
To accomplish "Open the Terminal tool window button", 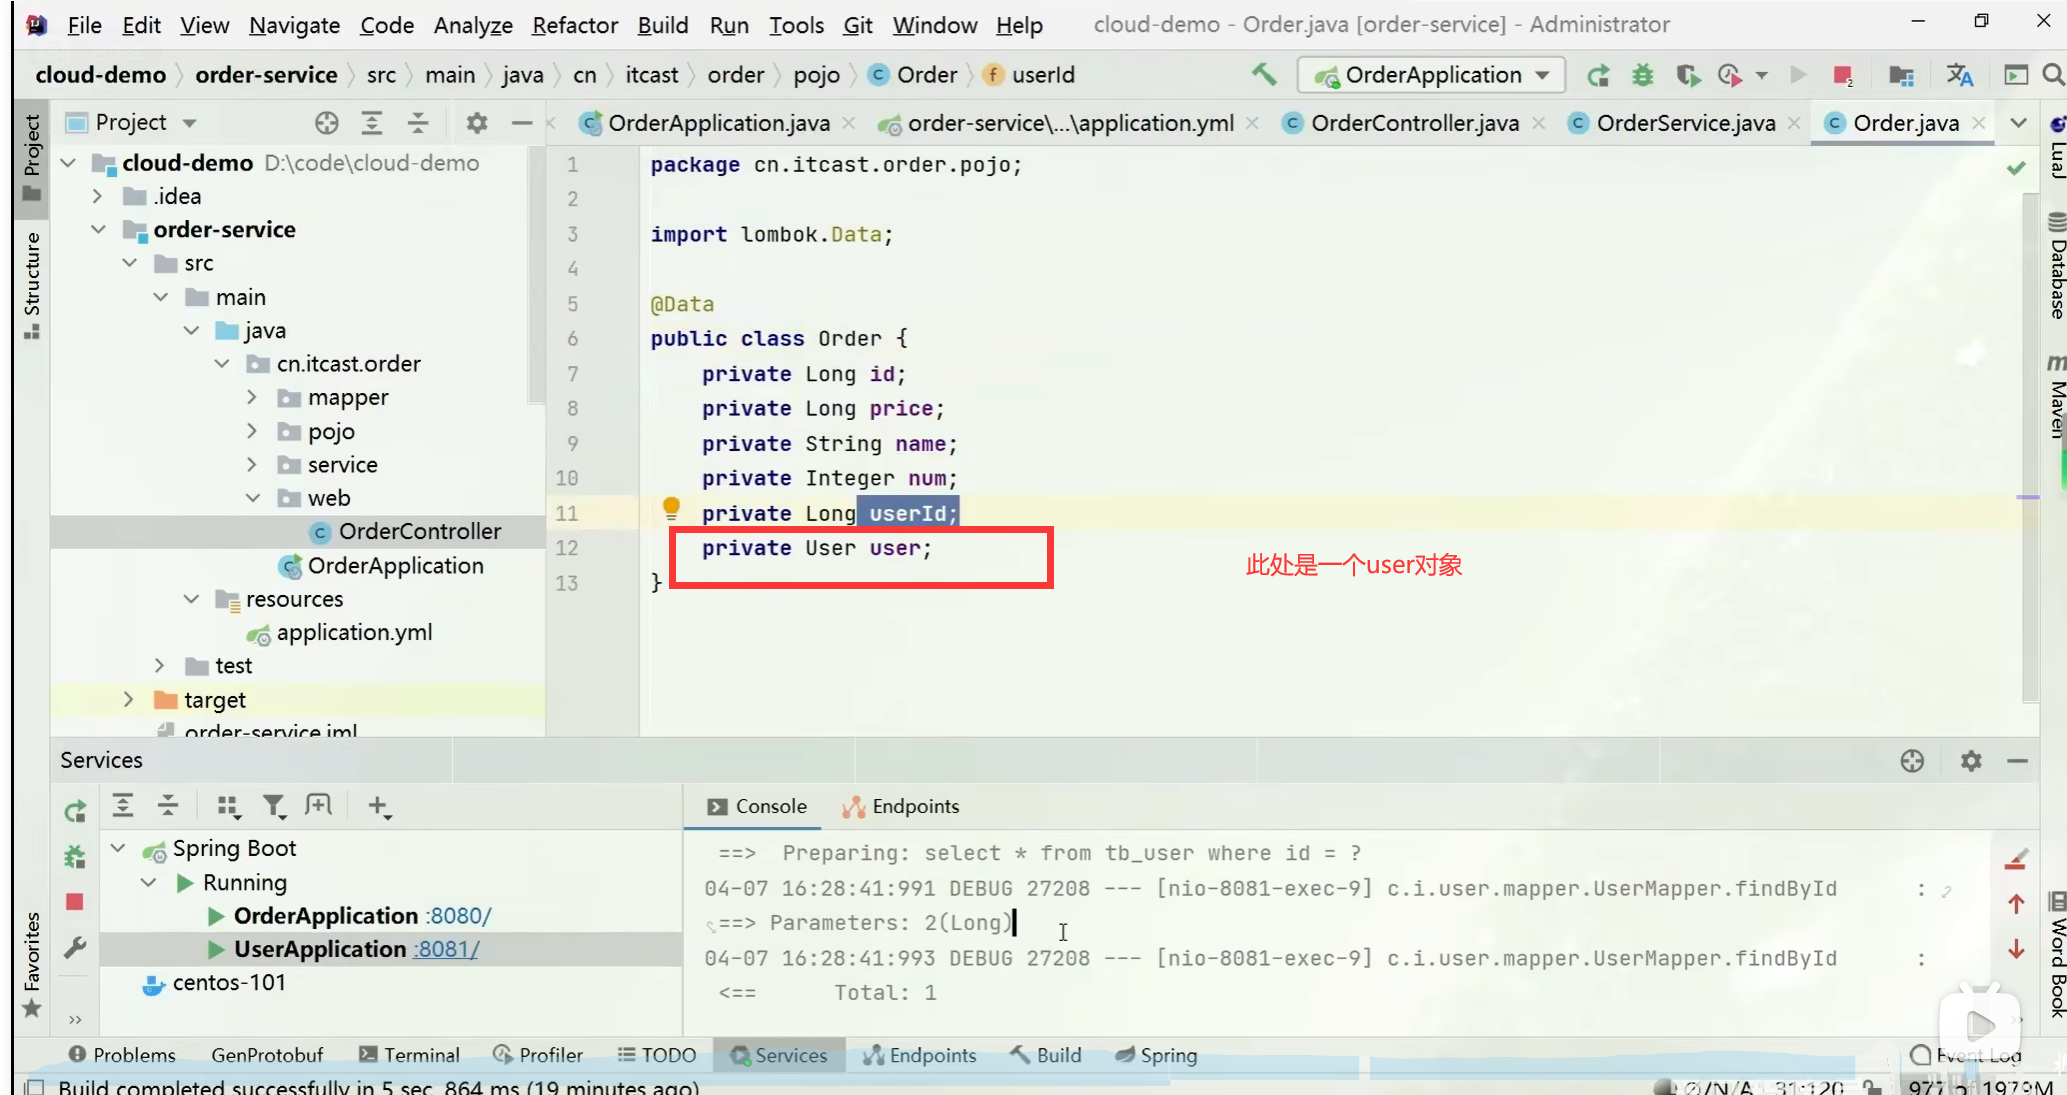I will pos(409,1055).
